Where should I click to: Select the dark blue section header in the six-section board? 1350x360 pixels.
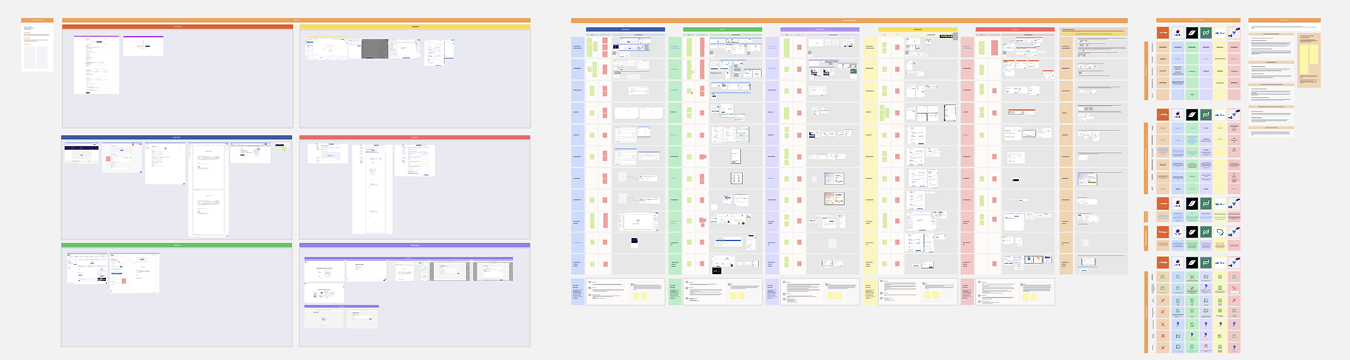pos(177,138)
